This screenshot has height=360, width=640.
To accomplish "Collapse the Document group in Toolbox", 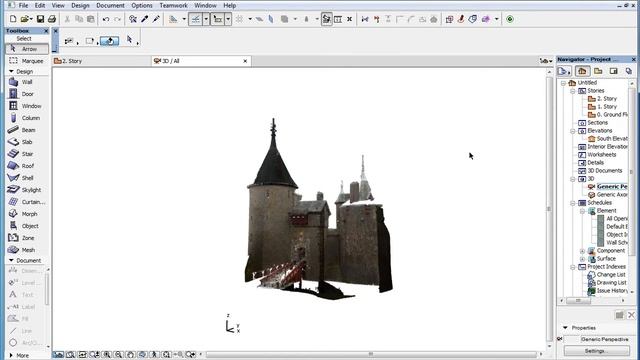I will pyautogui.click(x=11, y=260).
